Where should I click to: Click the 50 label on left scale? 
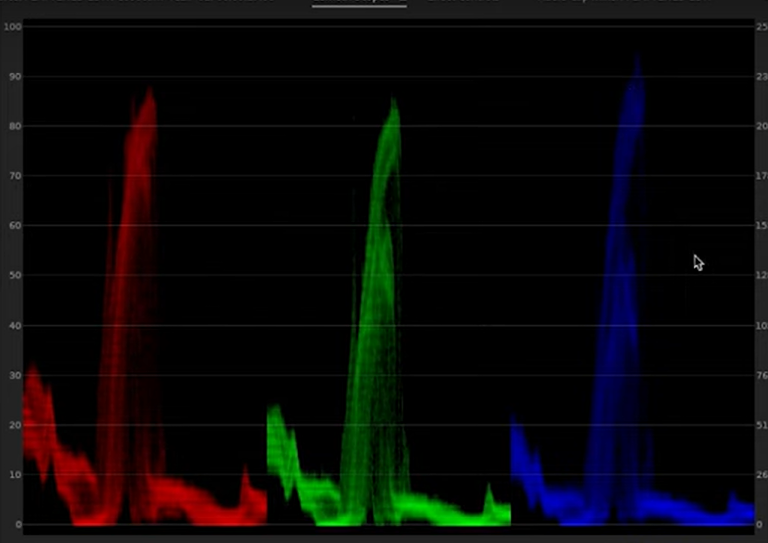14,276
